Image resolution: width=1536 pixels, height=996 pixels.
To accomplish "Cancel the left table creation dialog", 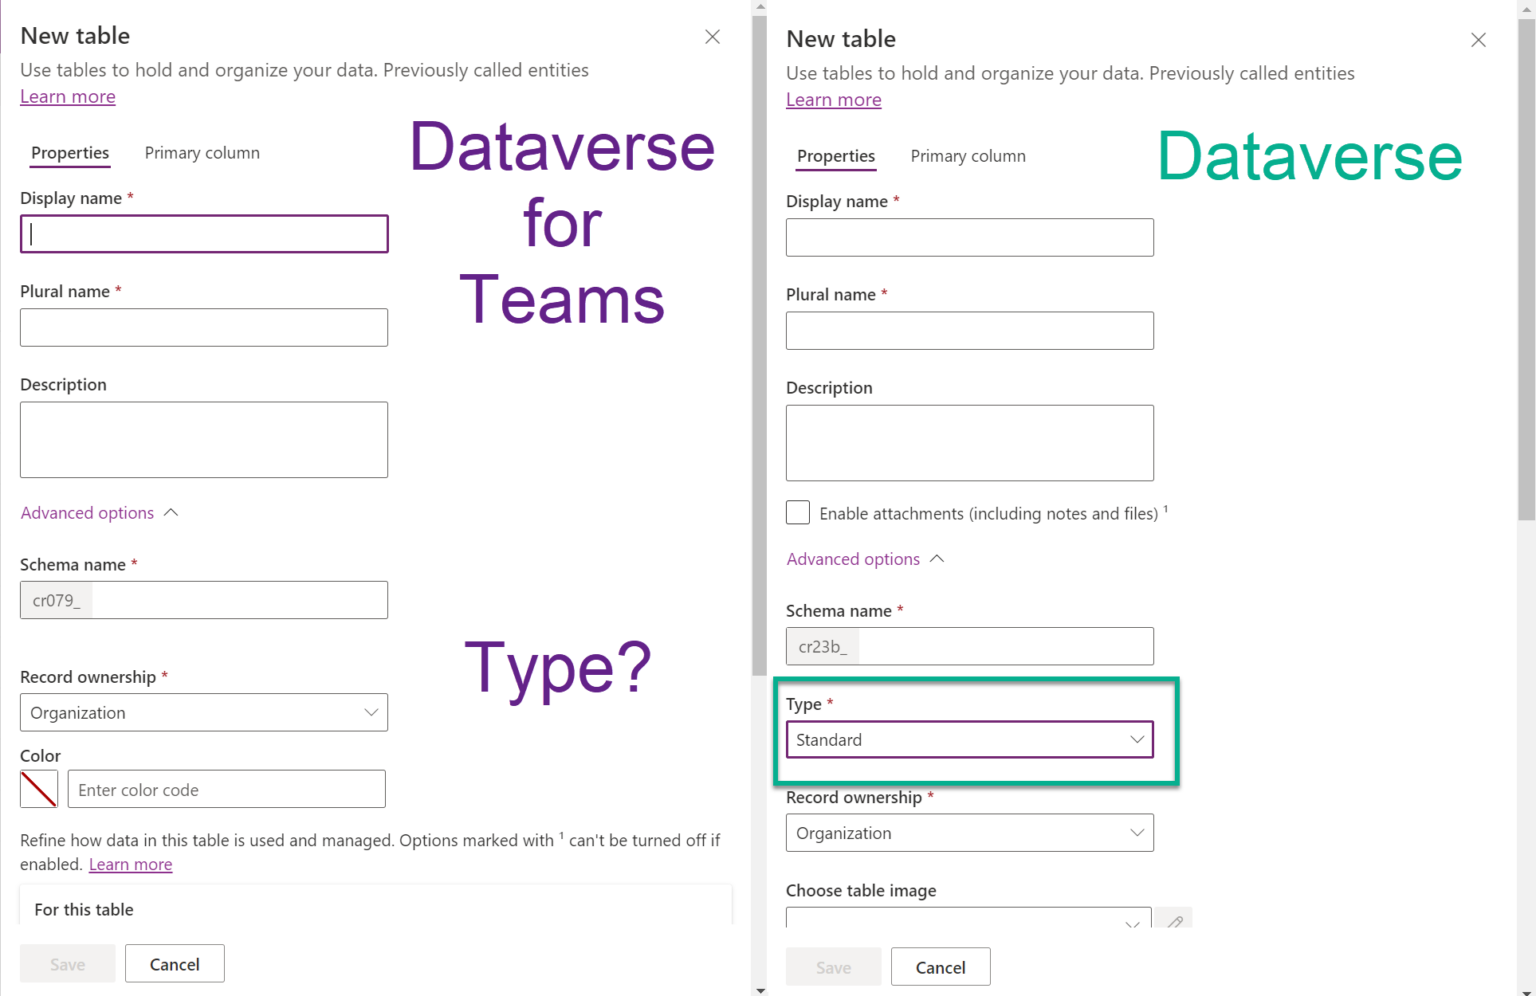I will point(174,963).
